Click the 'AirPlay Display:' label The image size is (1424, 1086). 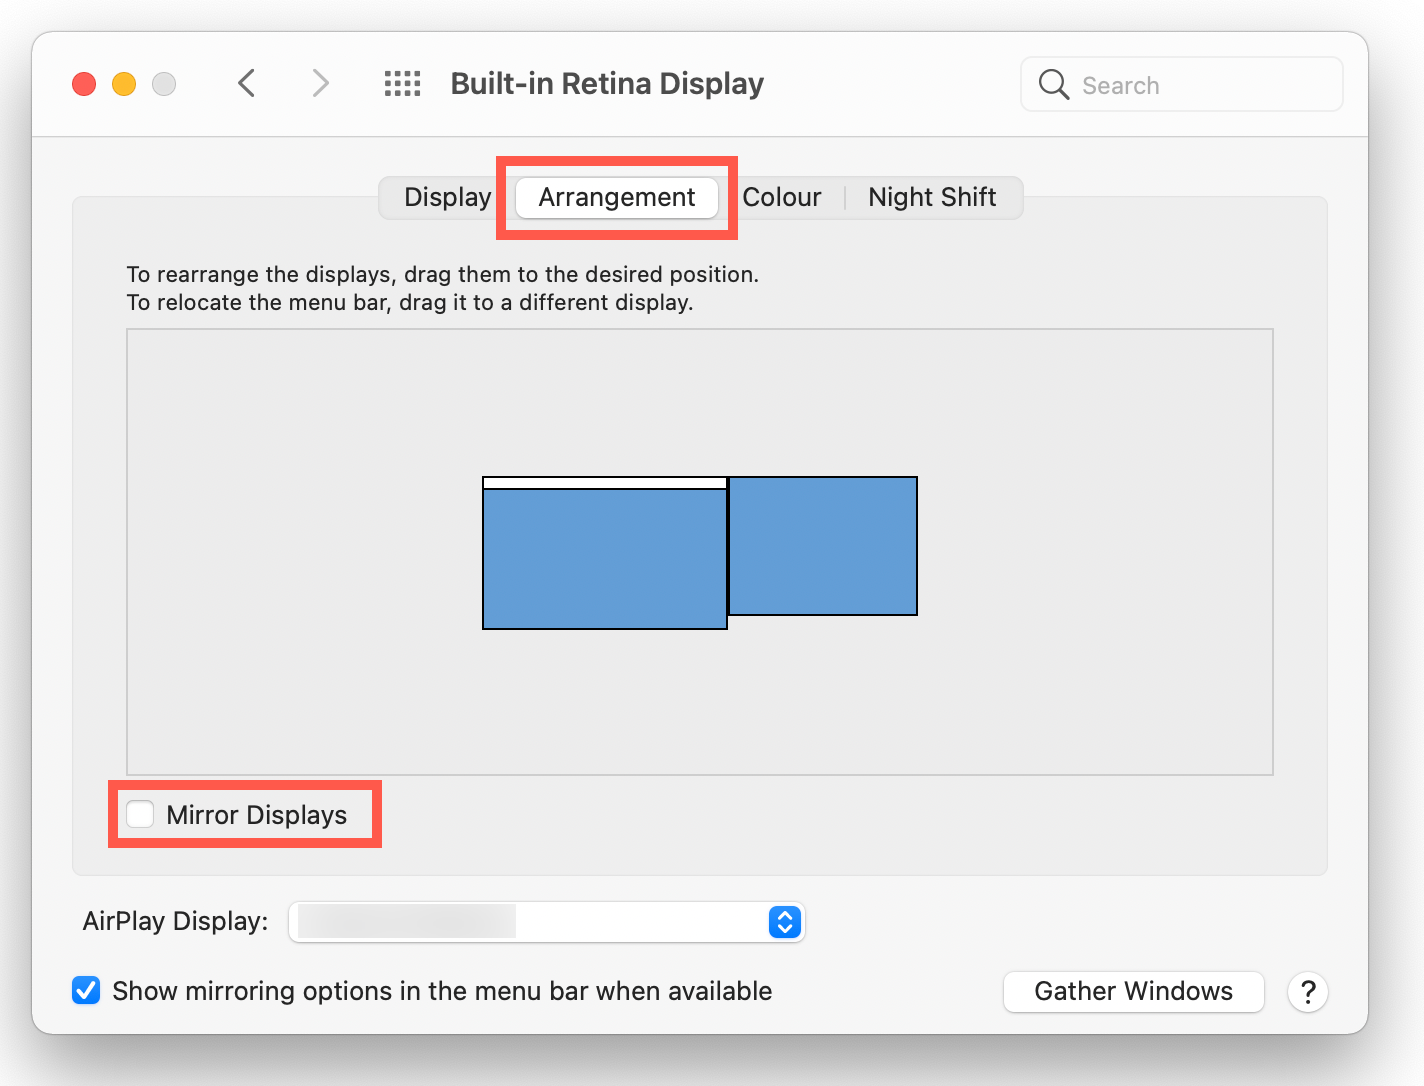click(176, 921)
